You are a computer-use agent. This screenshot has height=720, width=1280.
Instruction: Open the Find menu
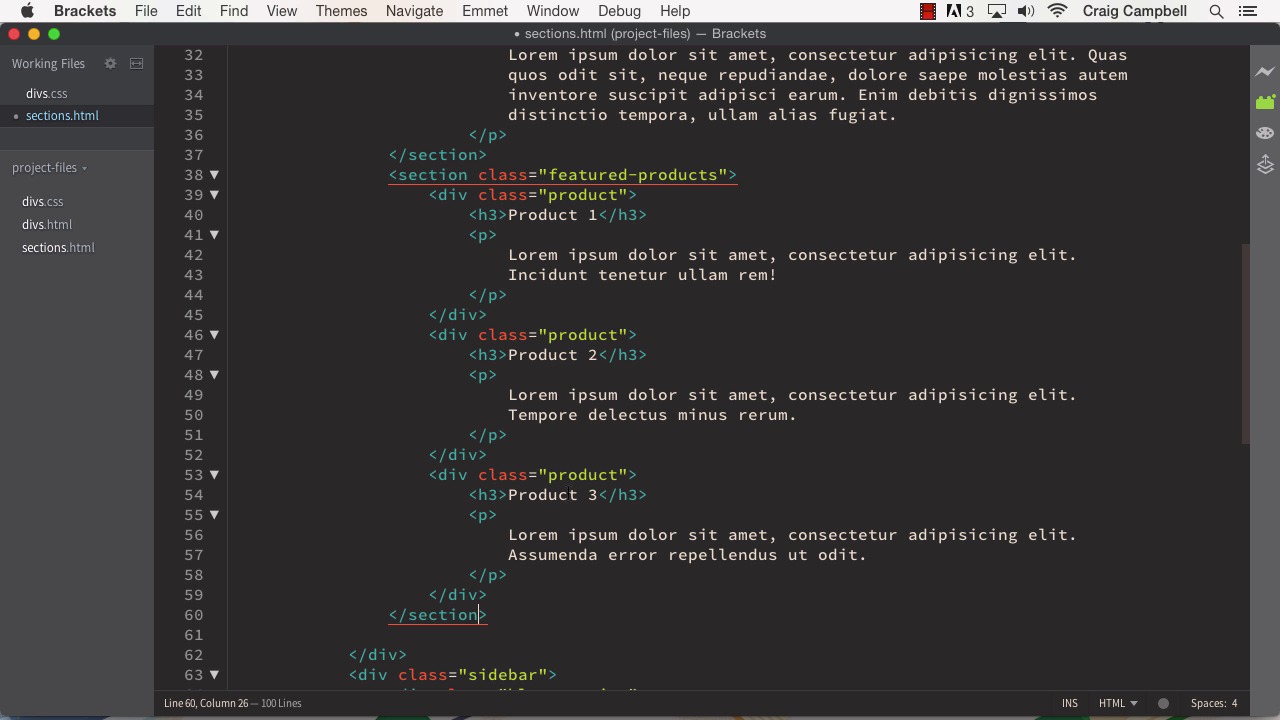pyautogui.click(x=234, y=11)
